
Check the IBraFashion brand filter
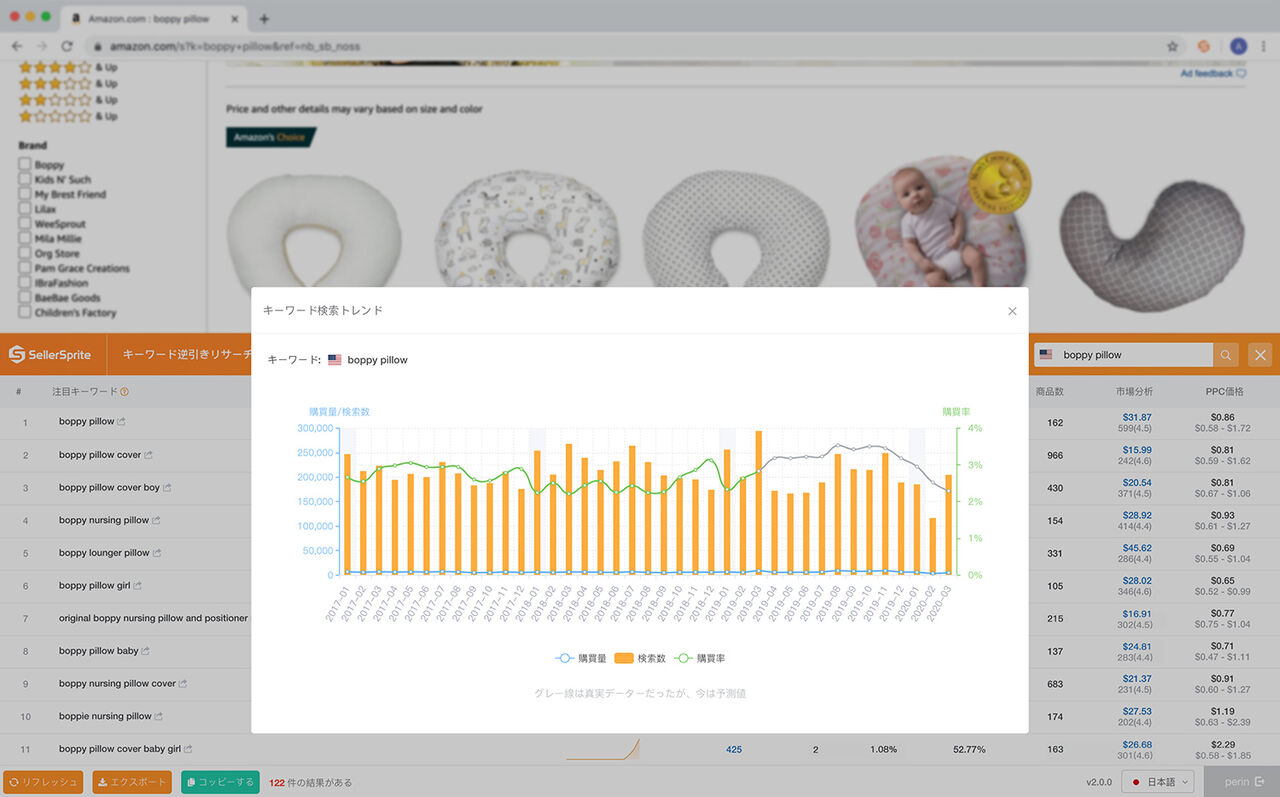pos(24,283)
